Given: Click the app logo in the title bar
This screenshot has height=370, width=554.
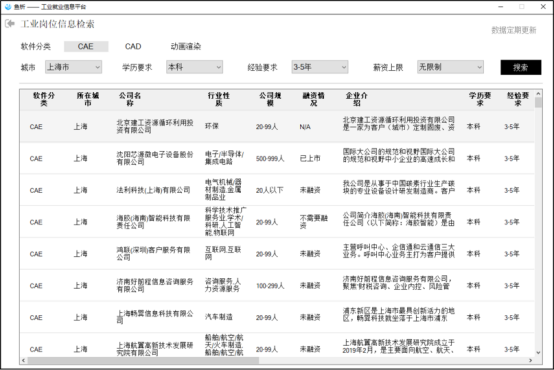Looking at the screenshot, I should [8, 7].
